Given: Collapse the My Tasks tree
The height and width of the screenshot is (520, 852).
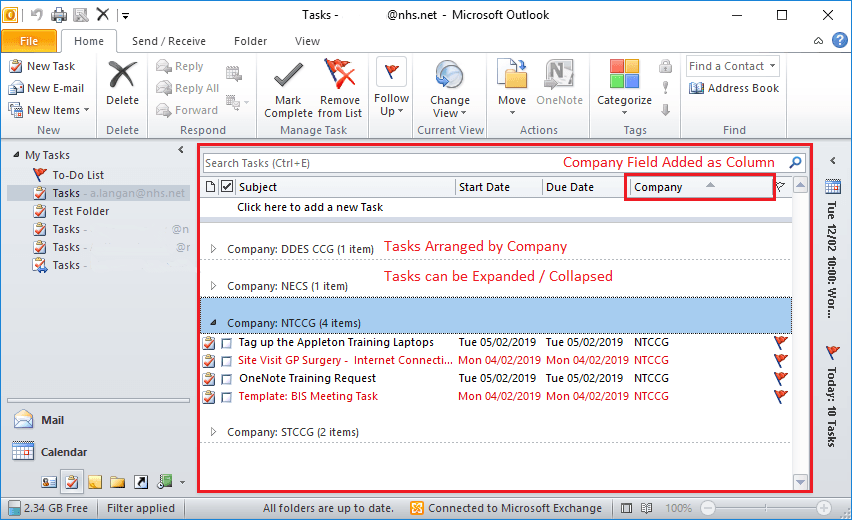Looking at the screenshot, I should click(16, 155).
